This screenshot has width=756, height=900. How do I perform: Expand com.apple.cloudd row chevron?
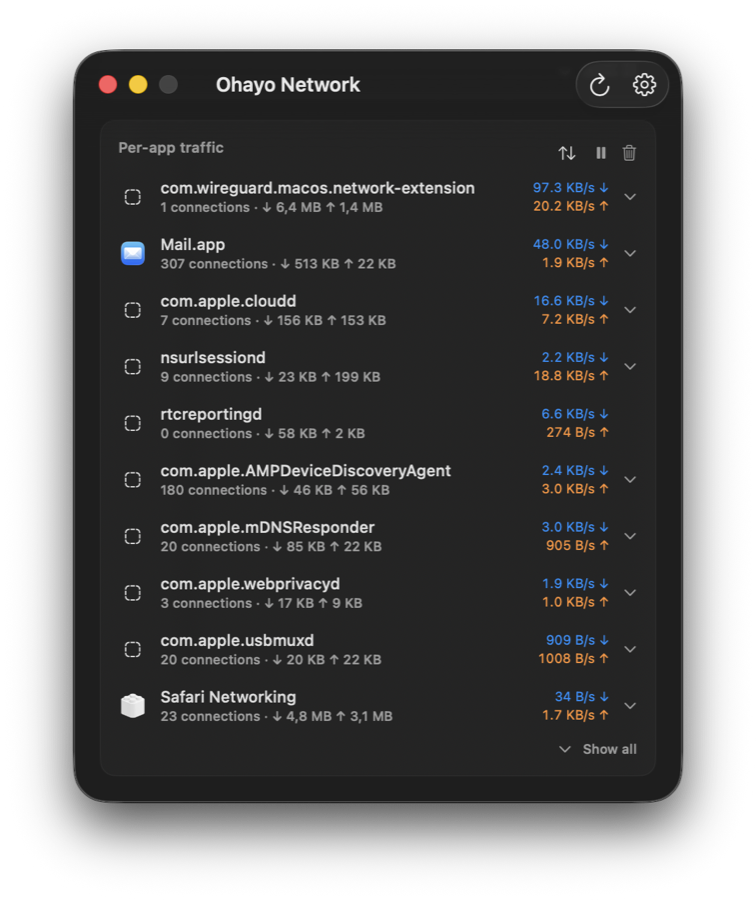[630, 310]
